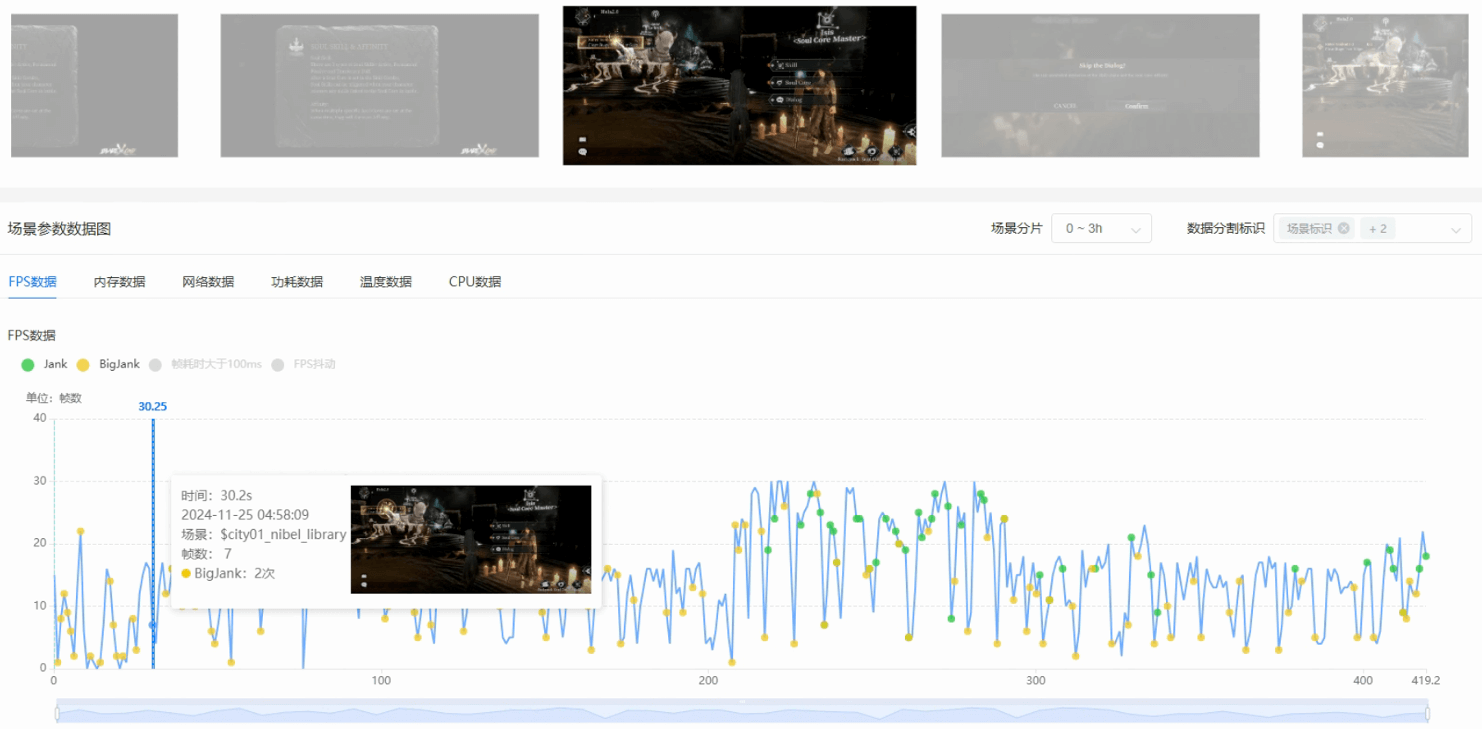Image resolution: width=1482 pixels, height=729 pixels.
Task: Select the 温度数据 tab
Action: coord(386,281)
